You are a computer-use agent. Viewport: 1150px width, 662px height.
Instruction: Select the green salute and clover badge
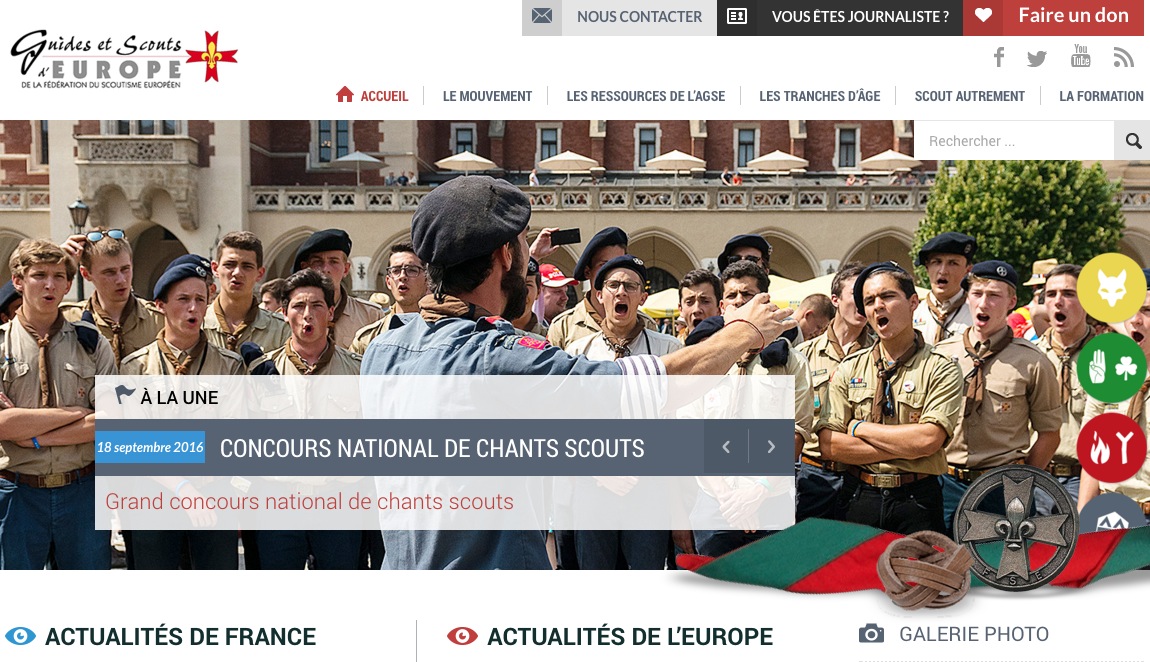pos(1111,367)
